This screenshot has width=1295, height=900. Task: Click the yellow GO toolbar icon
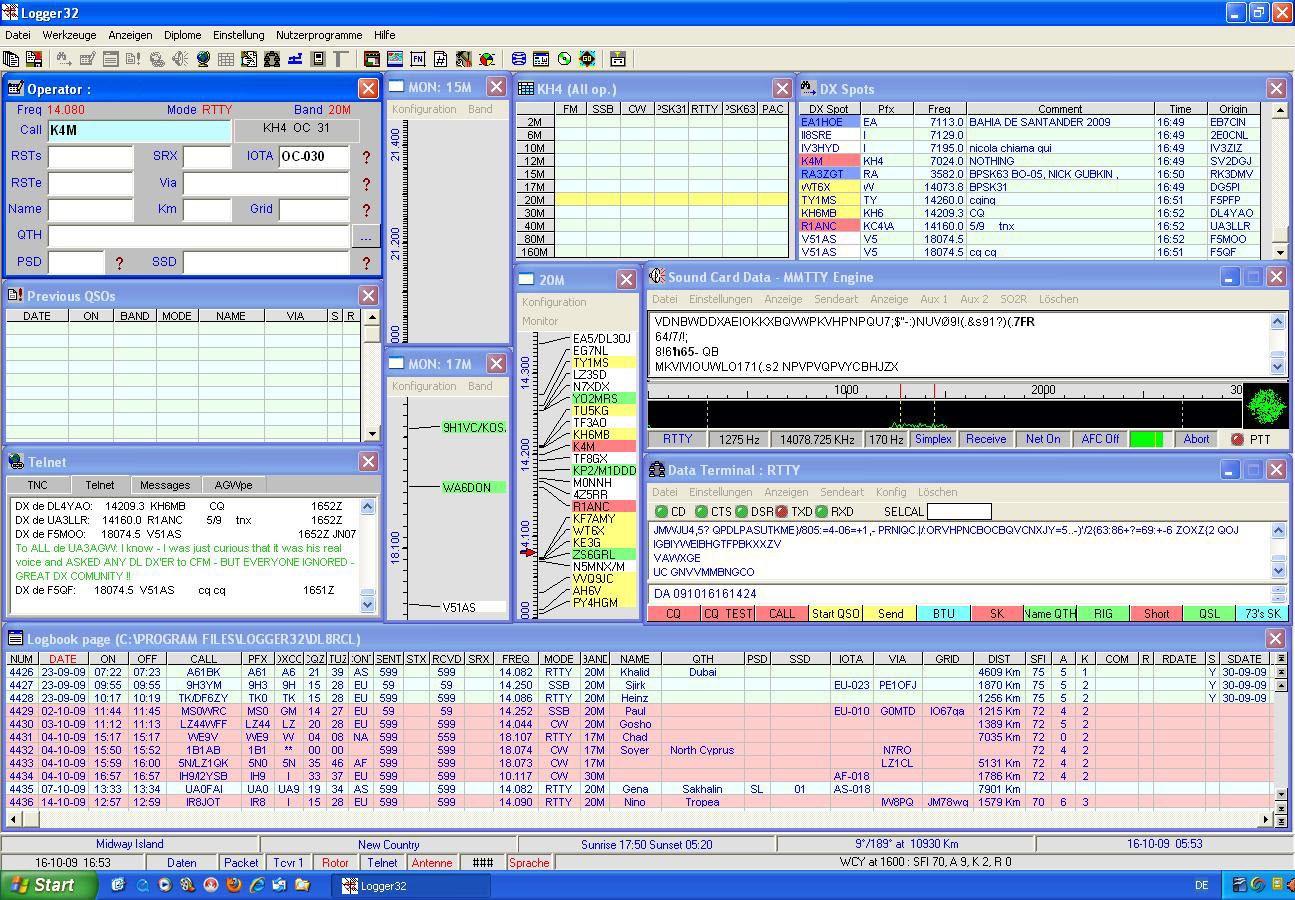coord(587,59)
